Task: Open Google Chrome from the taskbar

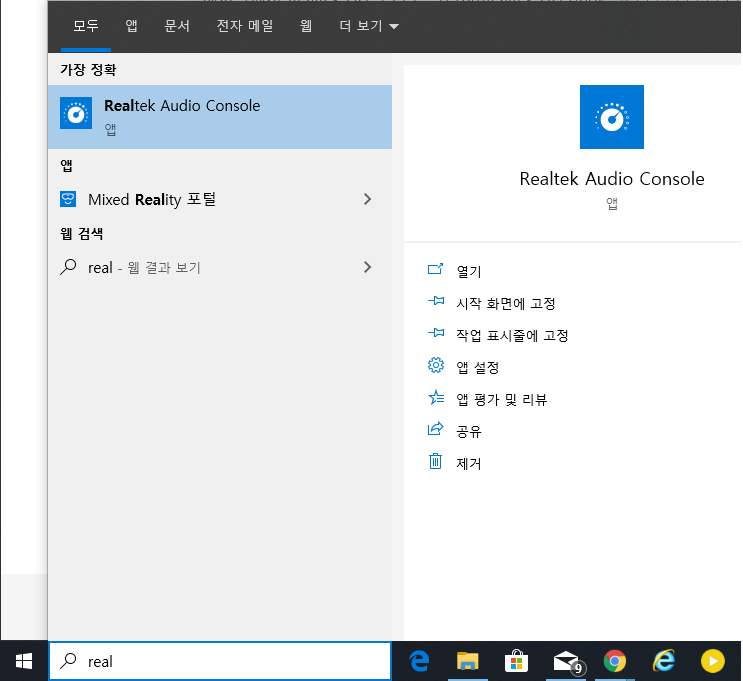Action: coord(615,661)
